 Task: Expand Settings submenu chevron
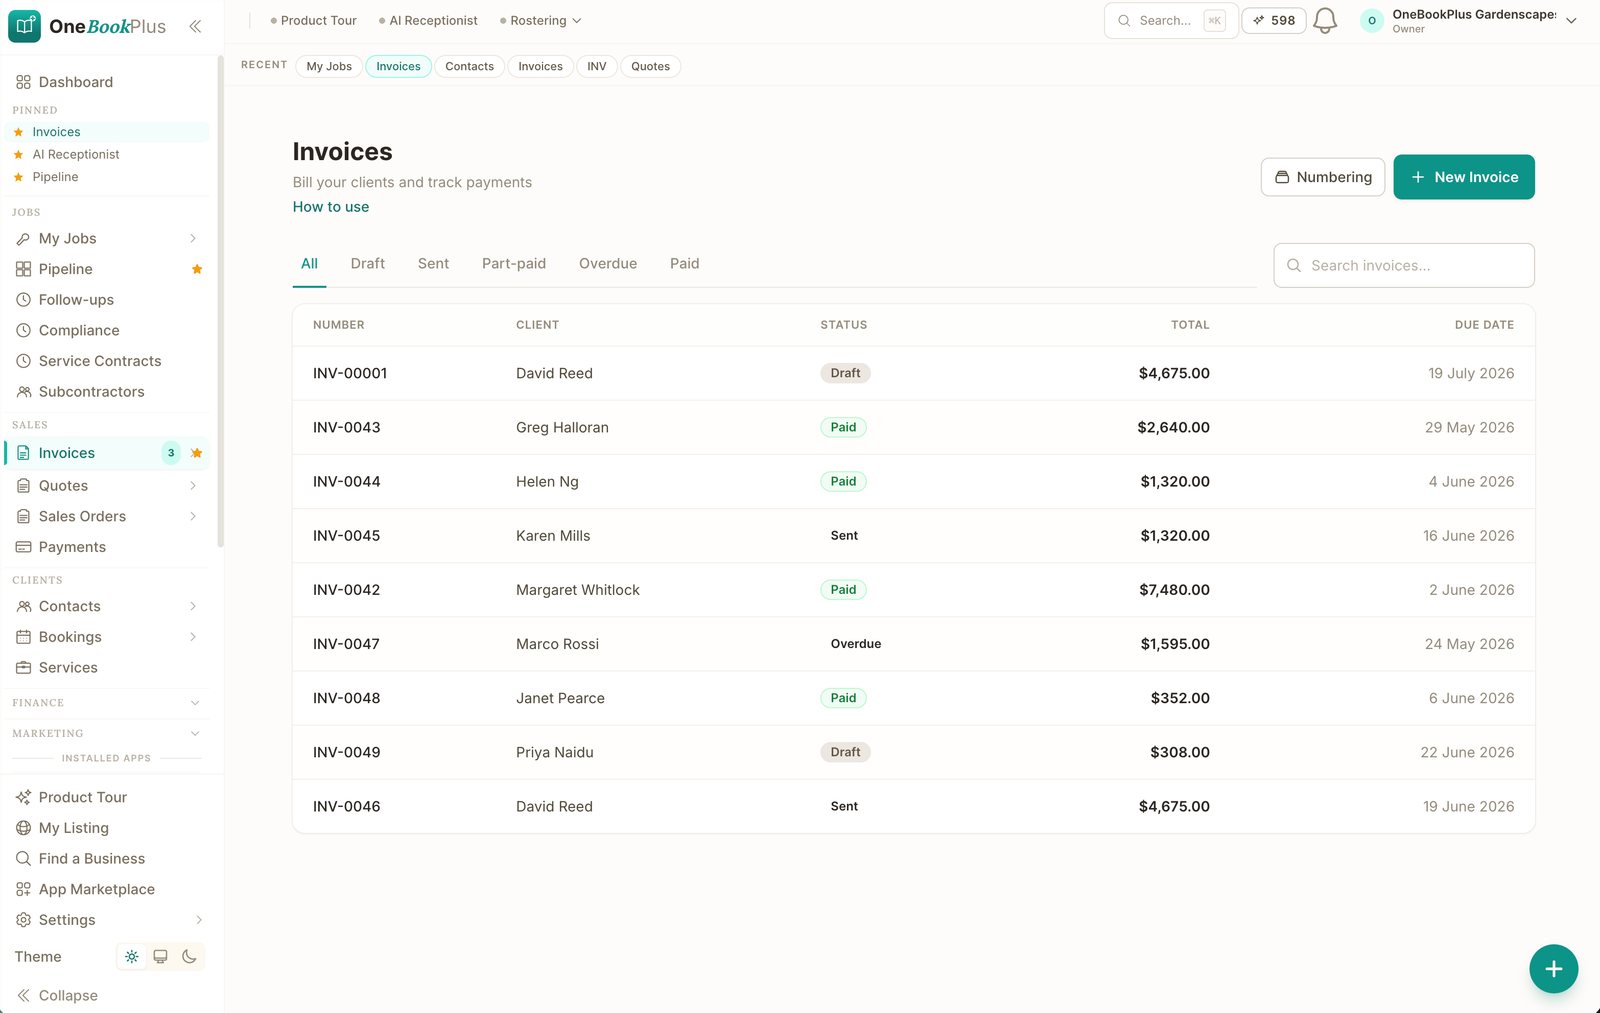click(199, 920)
